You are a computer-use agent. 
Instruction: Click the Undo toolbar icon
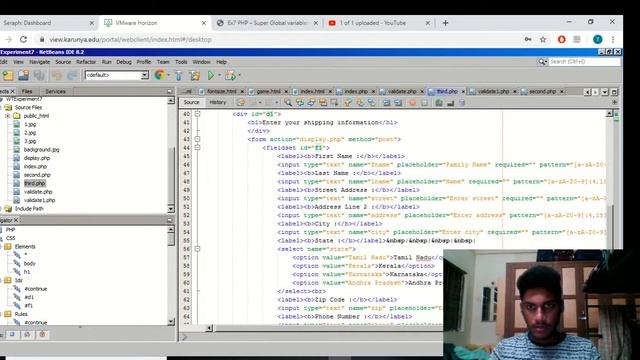[x=57, y=75]
